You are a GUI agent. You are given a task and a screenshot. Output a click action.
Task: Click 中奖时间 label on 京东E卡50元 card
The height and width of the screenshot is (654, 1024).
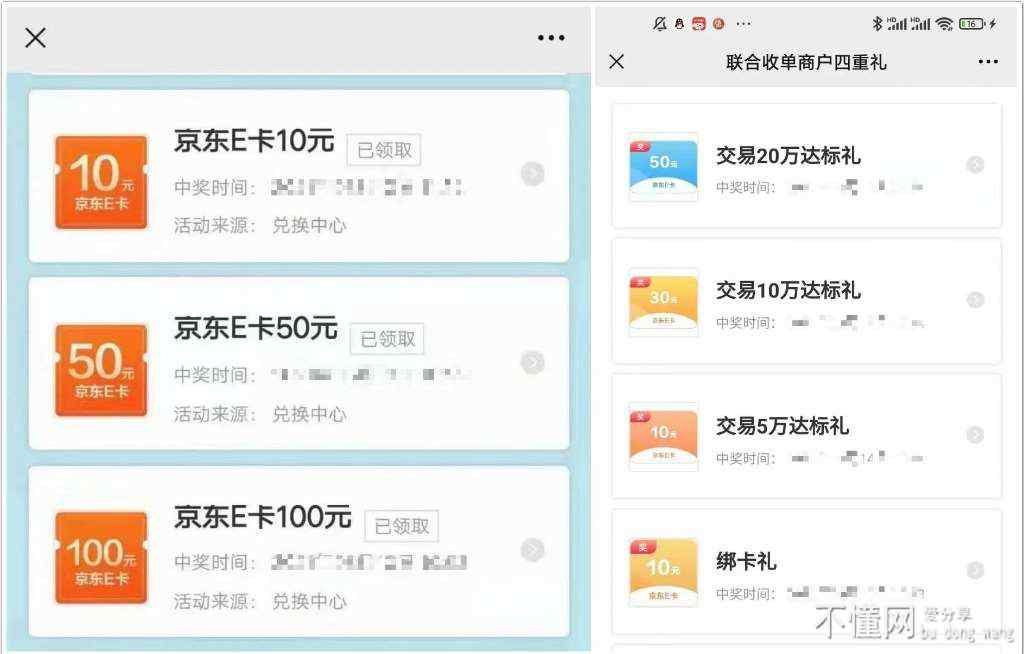click(x=214, y=375)
